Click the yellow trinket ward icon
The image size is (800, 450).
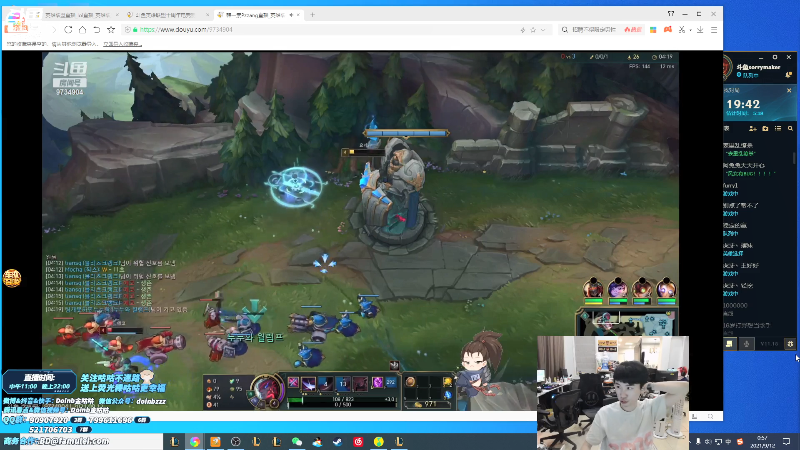click(447, 382)
